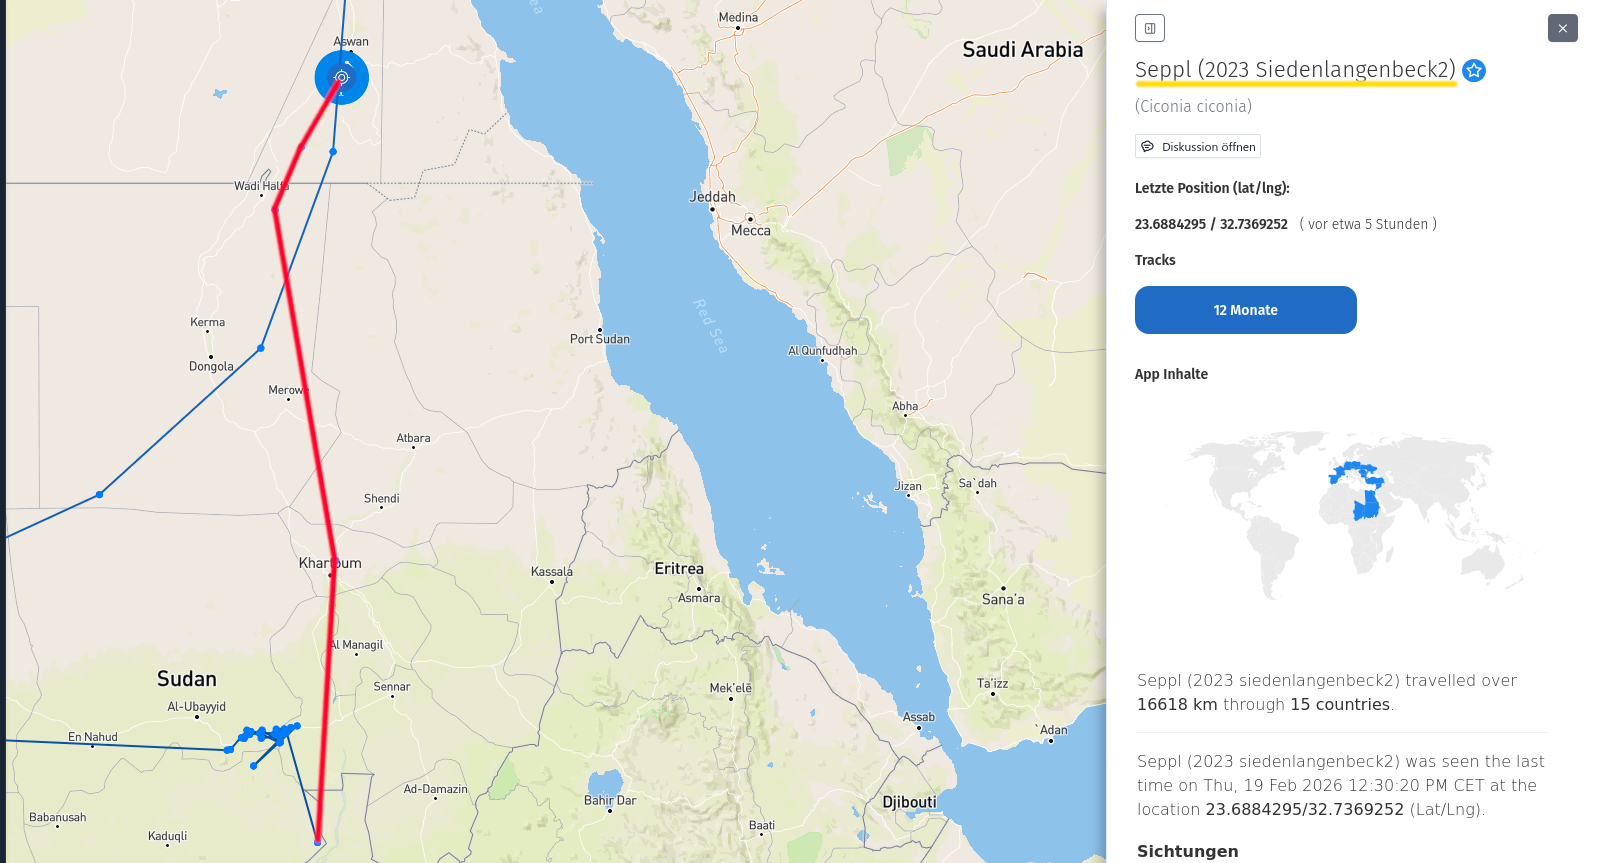Select the track endpoint at the red line's southern end
Viewport: 1606px width, 863px height.
point(318,841)
